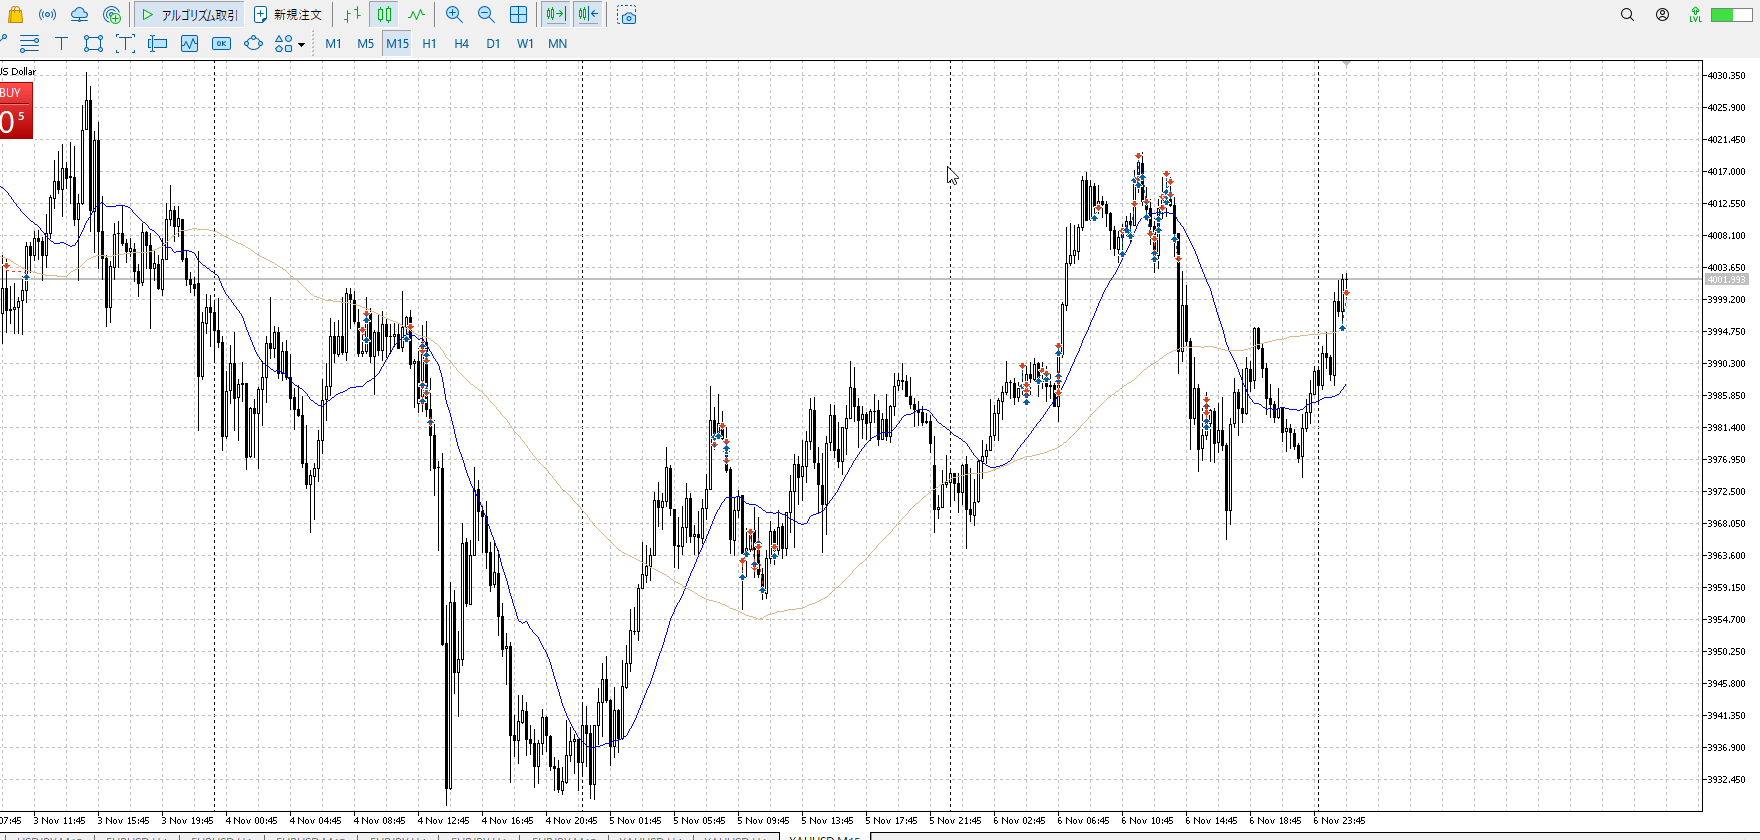Open the user account profile icon
This screenshot has height=840, width=1760.
(x=1662, y=15)
